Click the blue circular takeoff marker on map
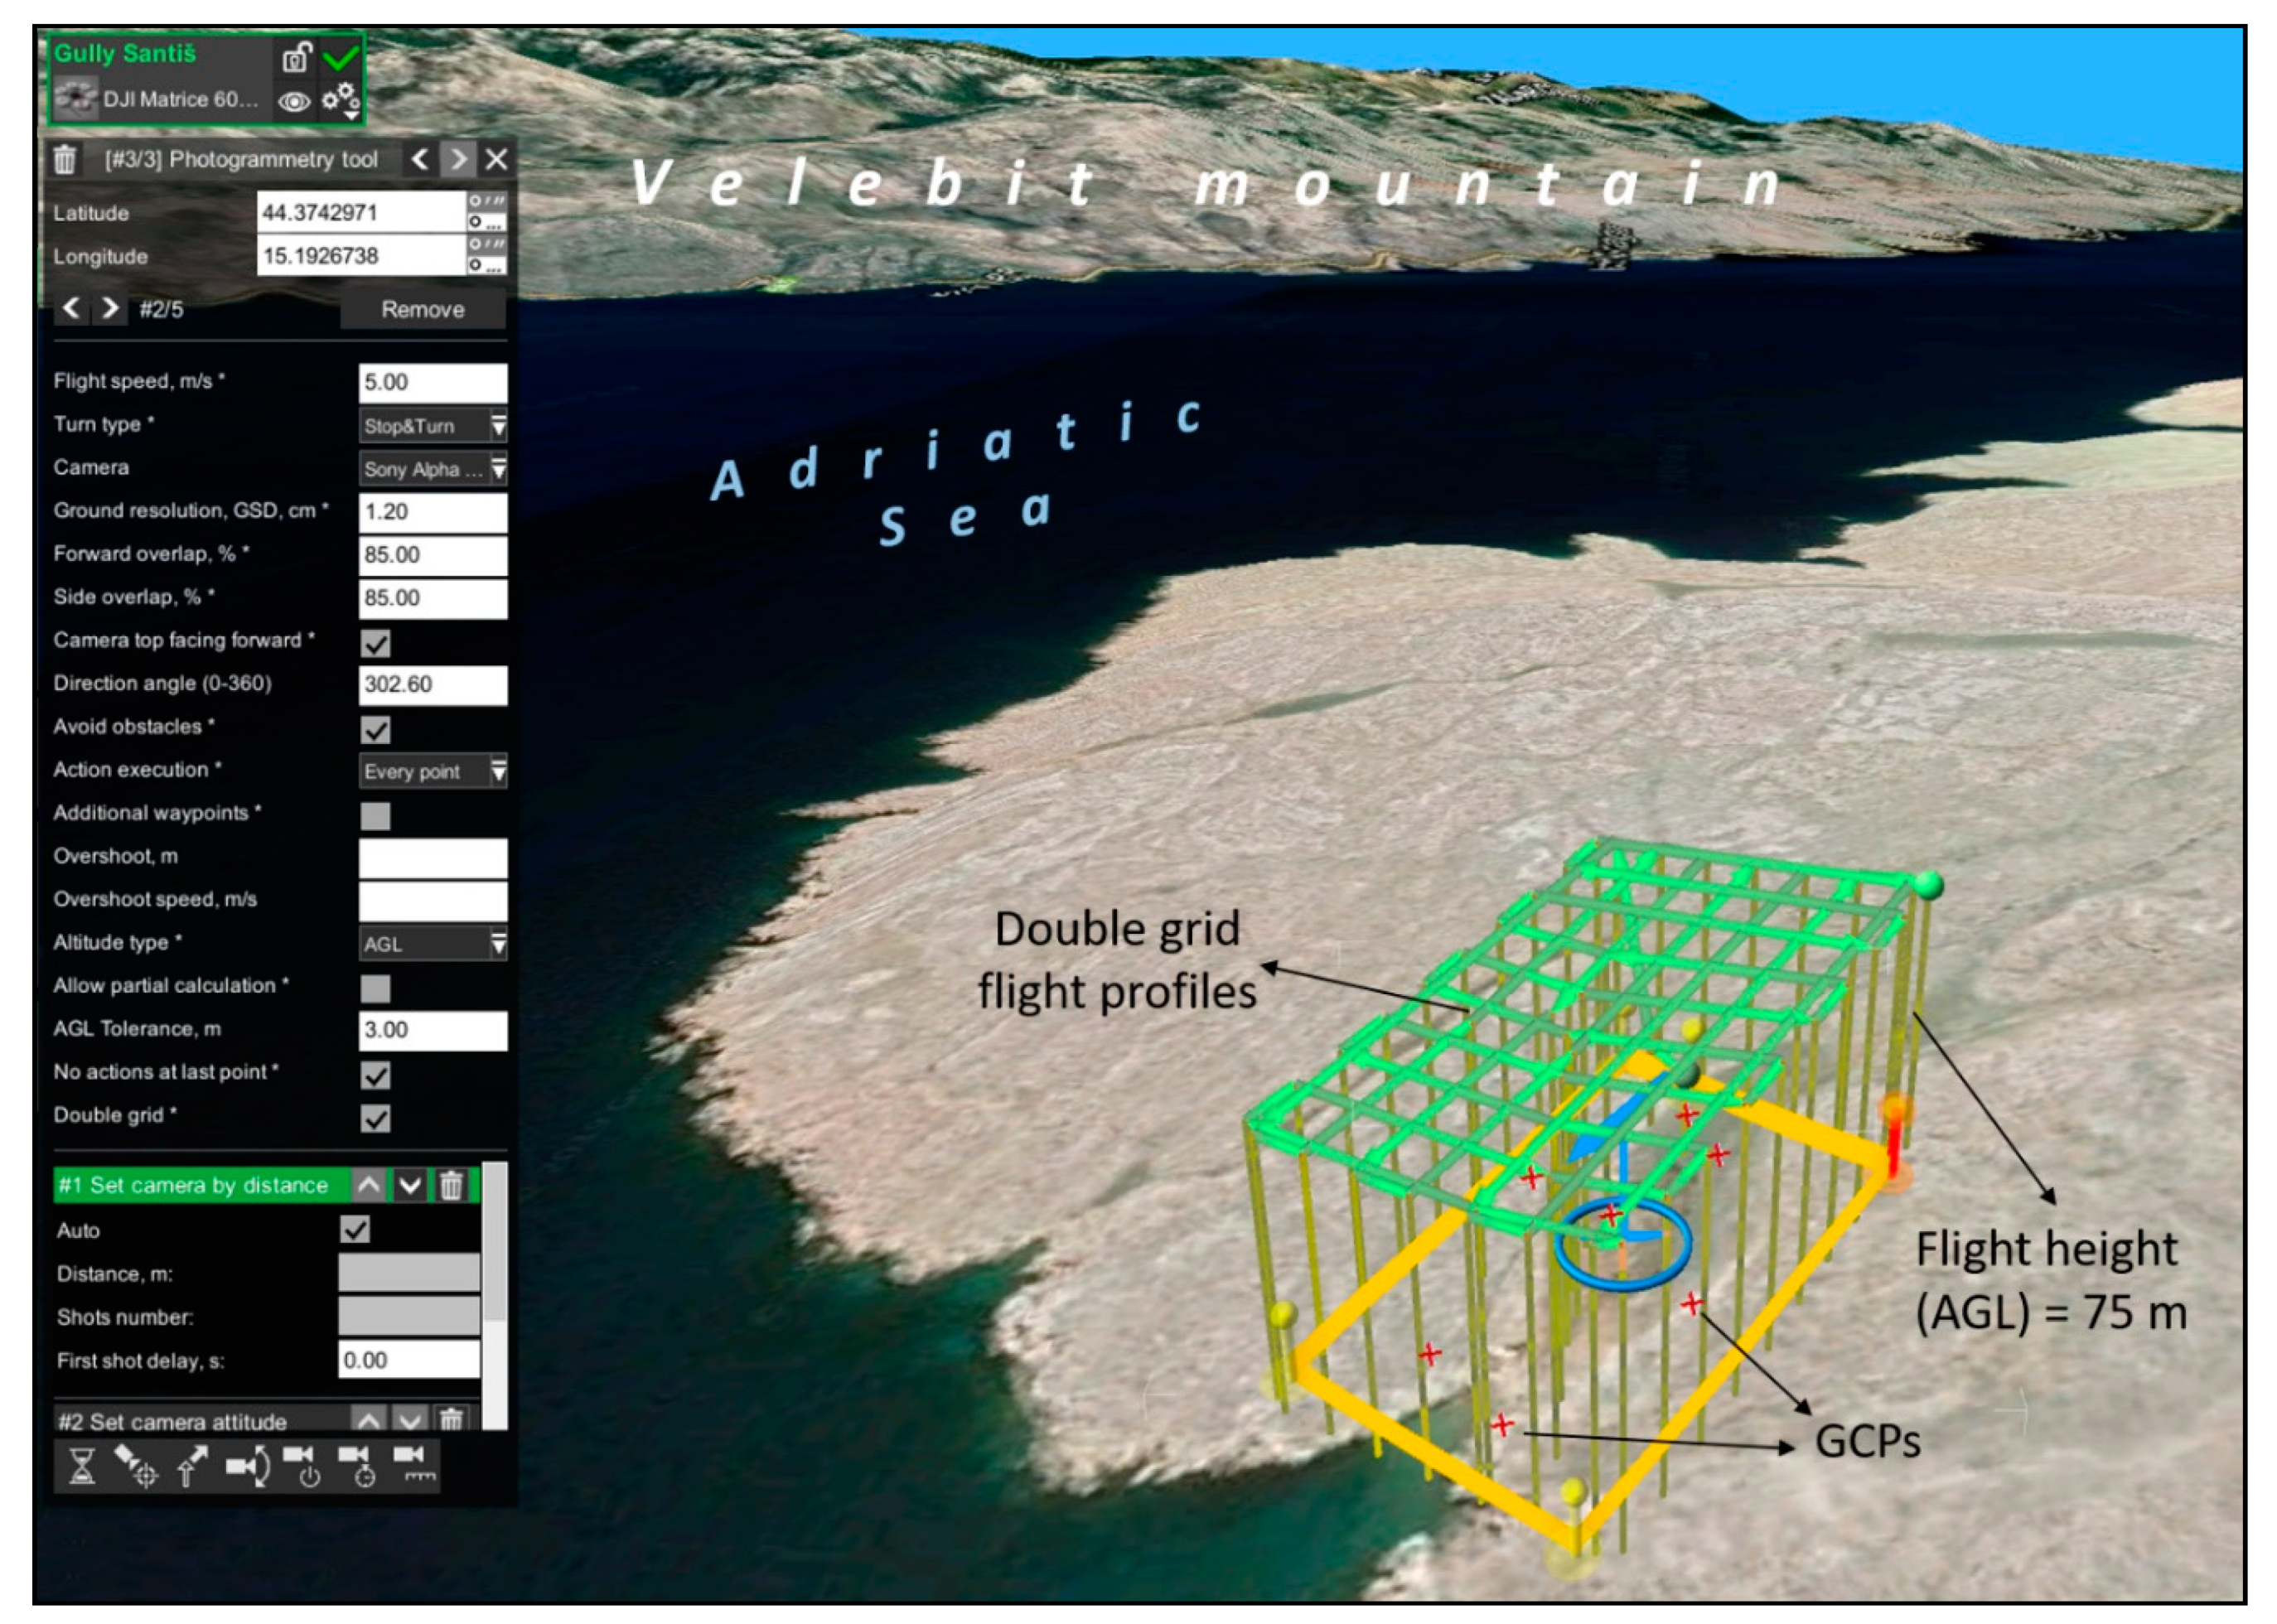The width and height of the screenshot is (2277, 1624). pyautogui.click(x=1624, y=1243)
